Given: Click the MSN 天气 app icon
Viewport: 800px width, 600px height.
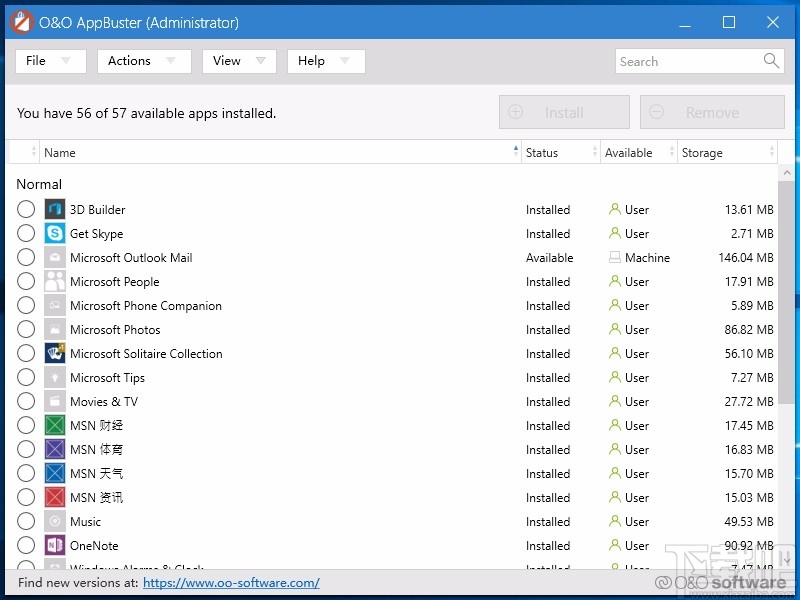Looking at the screenshot, I should [55, 473].
